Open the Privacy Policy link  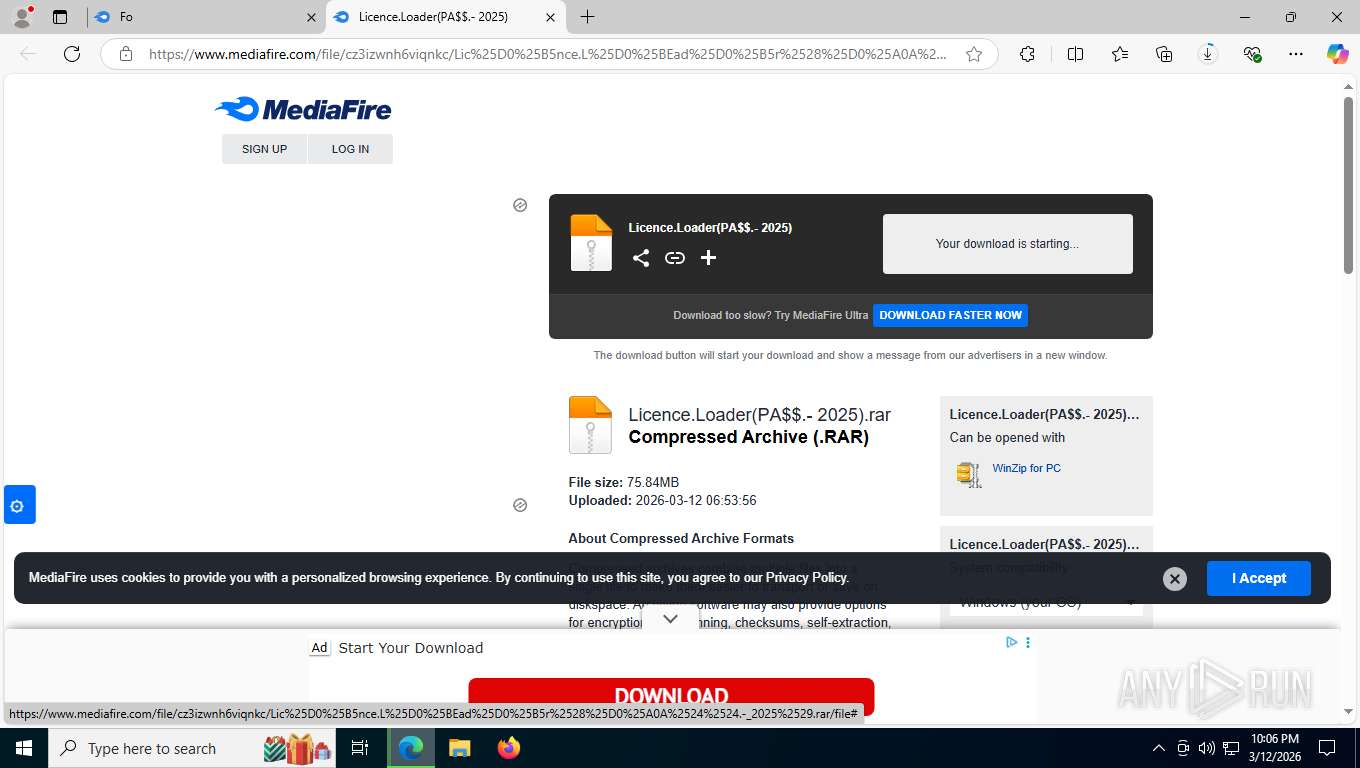(x=807, y=577)
